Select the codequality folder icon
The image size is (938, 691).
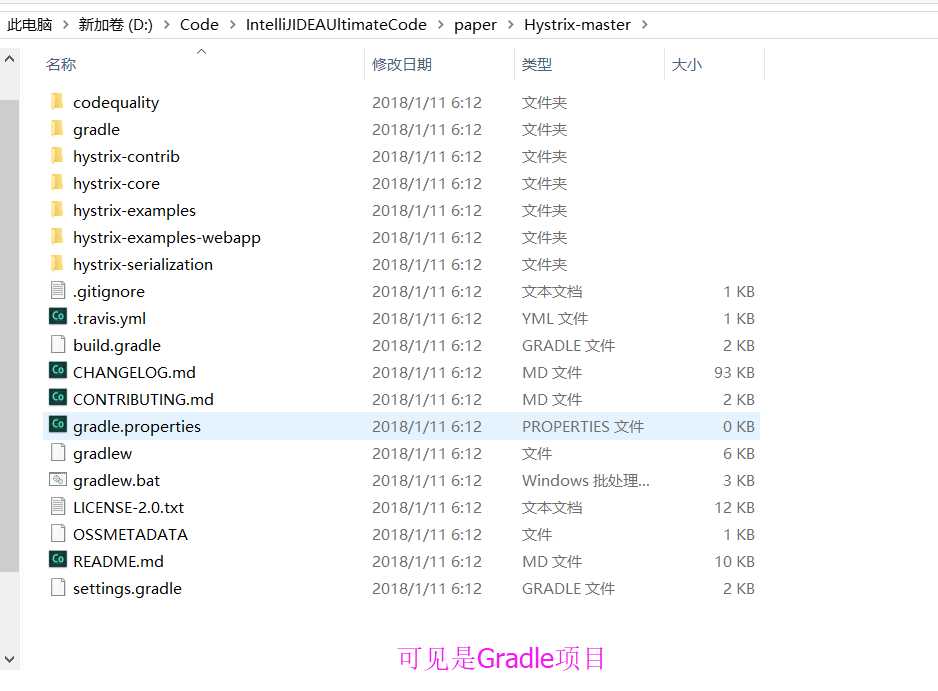(57, 102)
